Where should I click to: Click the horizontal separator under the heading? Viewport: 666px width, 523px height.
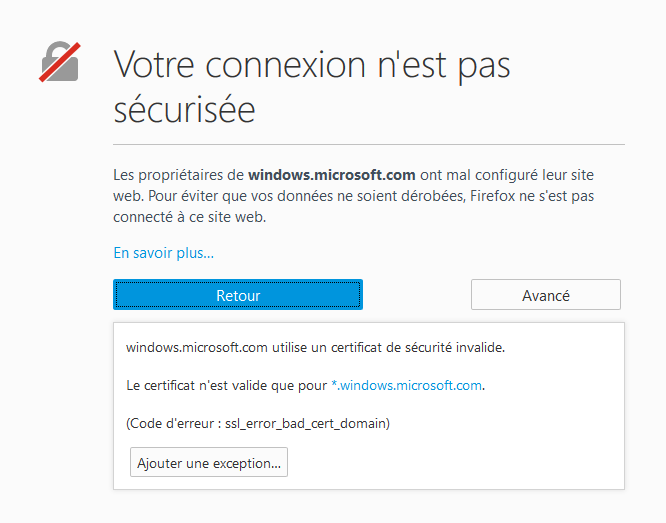[369, 145]
